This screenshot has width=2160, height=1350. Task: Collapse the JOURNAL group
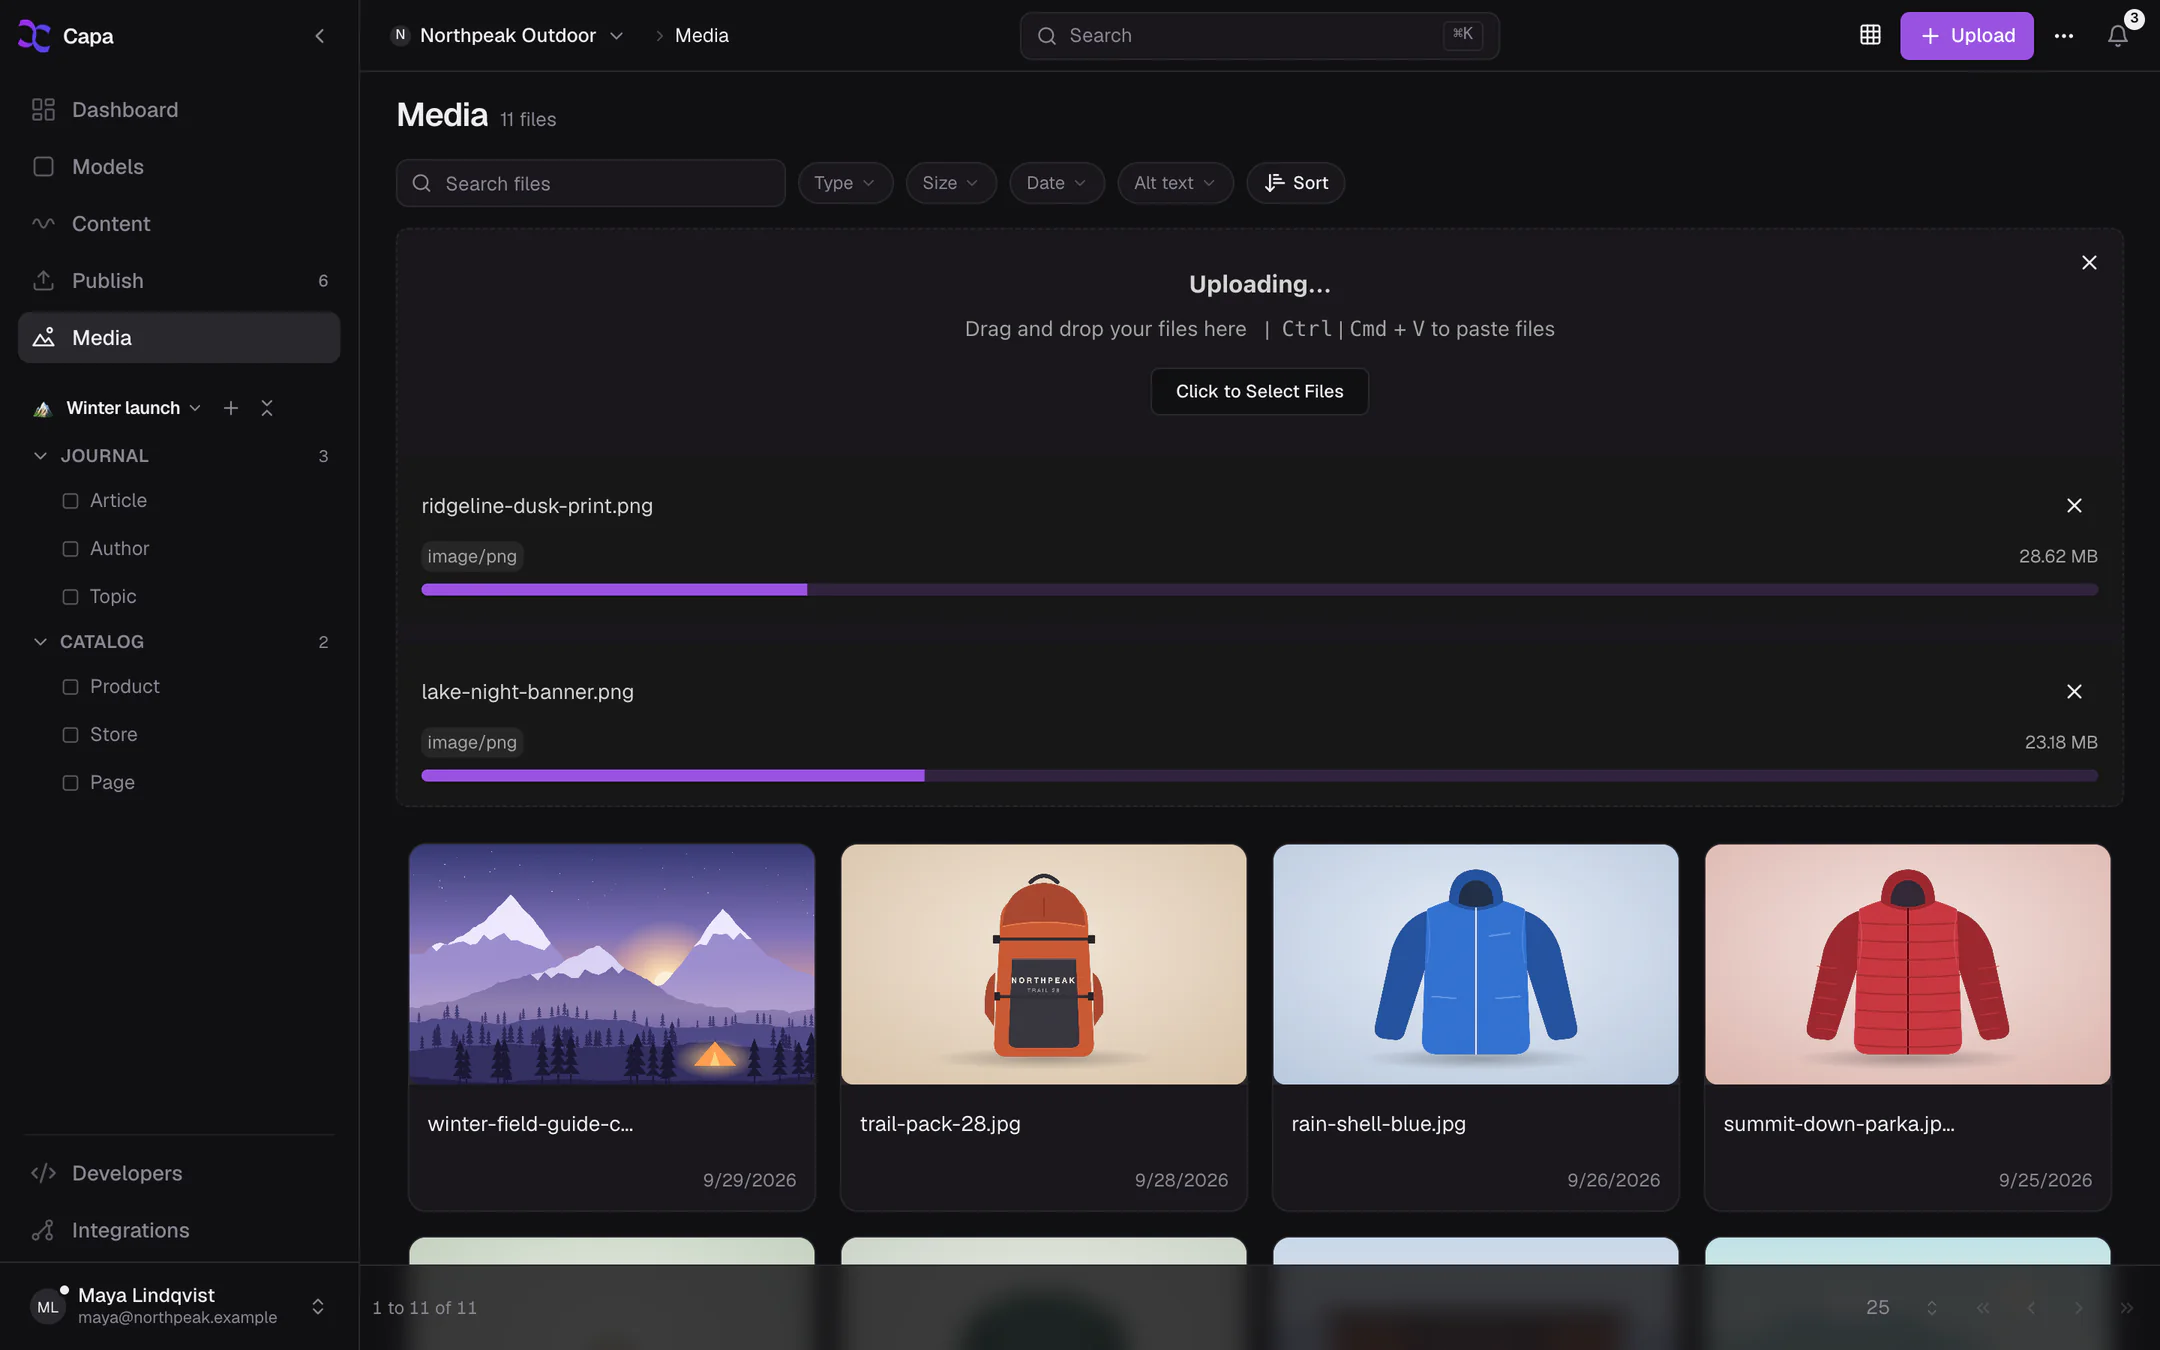coord(40,456)
